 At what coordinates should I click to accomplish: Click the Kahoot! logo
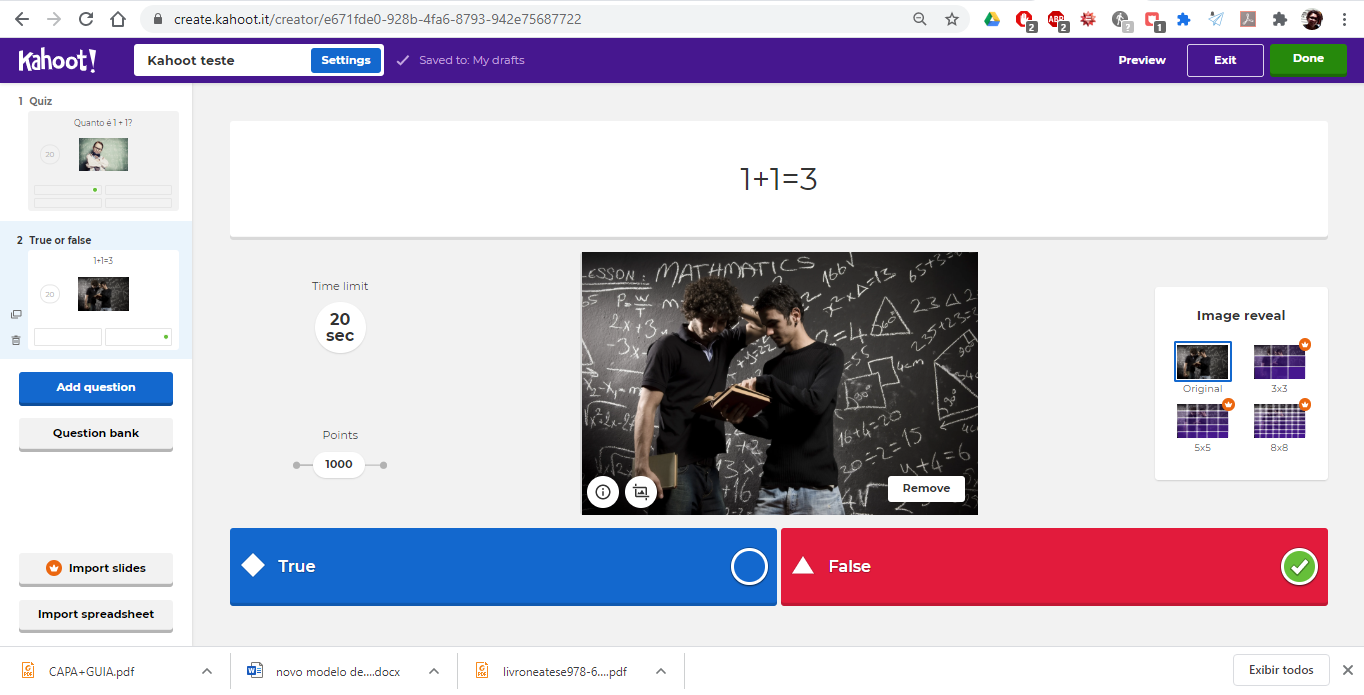pos(57,60)
